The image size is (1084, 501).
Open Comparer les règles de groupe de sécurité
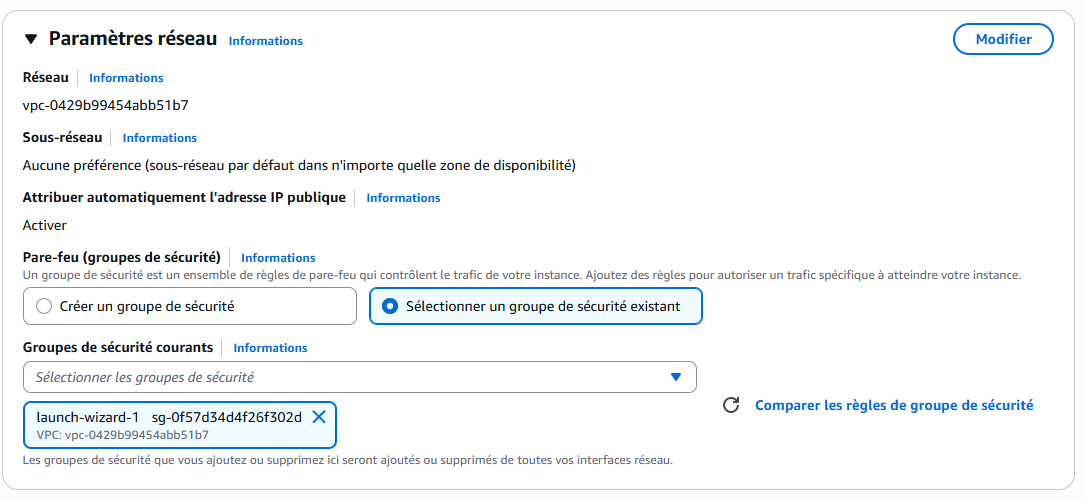894,405
